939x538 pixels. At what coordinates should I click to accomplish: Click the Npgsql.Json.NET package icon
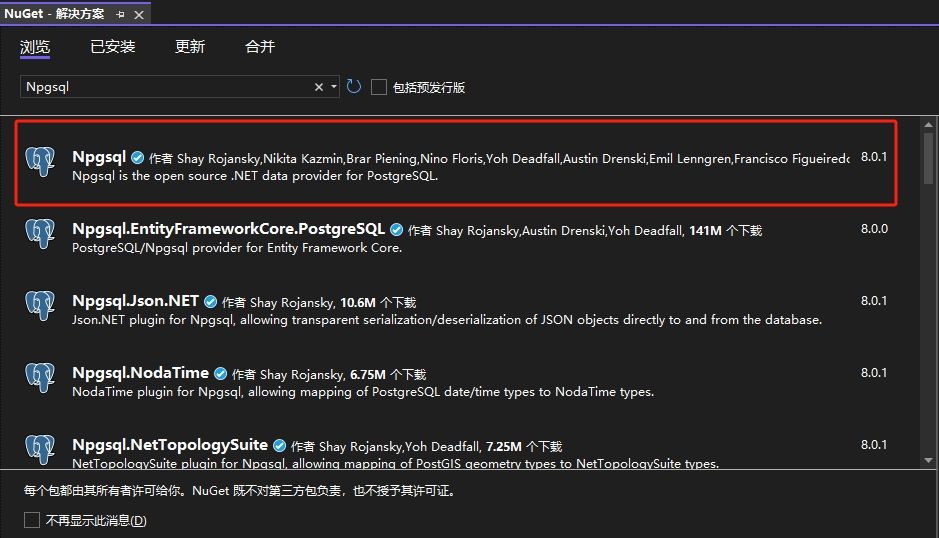pos(40,305)
